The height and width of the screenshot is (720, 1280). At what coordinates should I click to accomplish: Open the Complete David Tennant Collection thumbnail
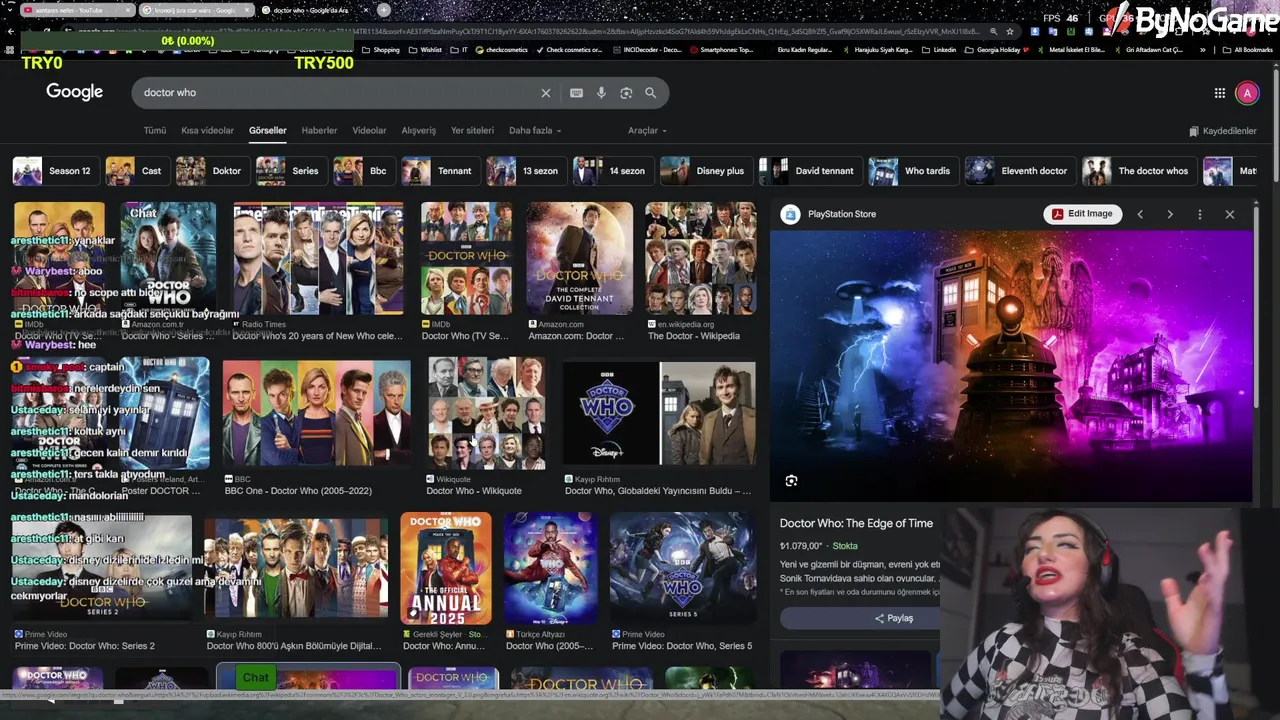tap(580, 258)
